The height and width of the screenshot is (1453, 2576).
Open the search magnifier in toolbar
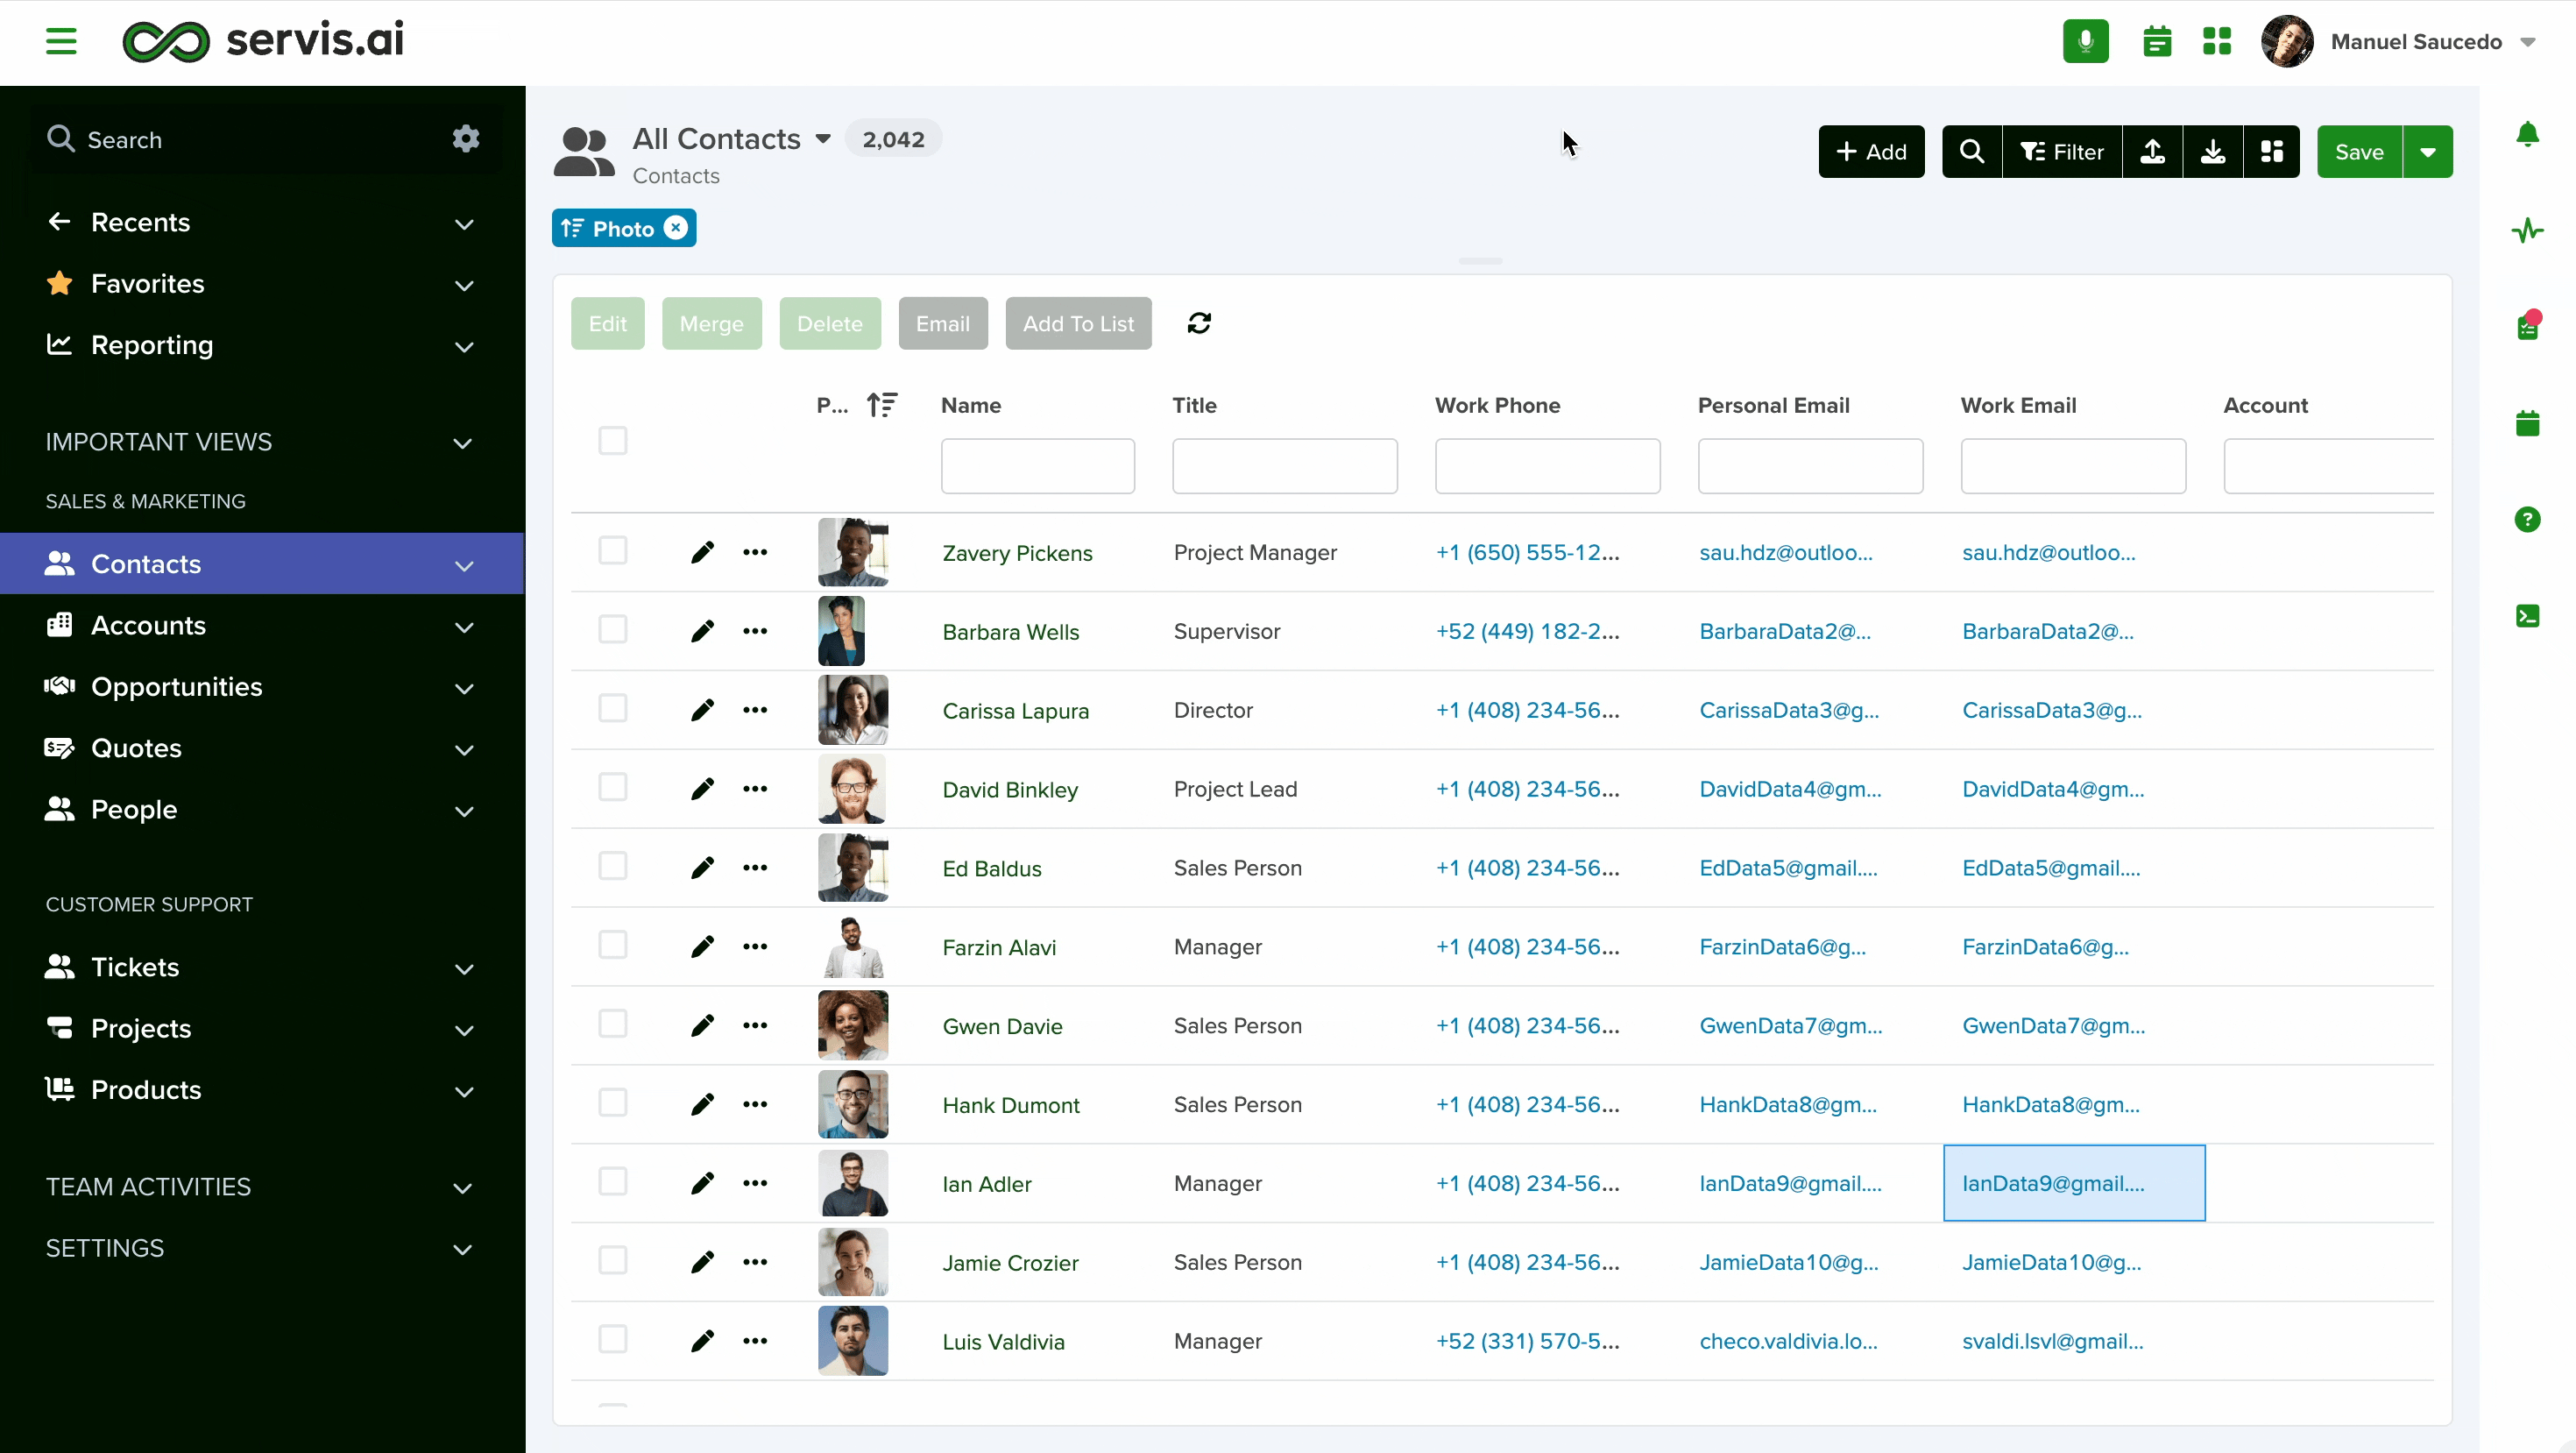1971,152
